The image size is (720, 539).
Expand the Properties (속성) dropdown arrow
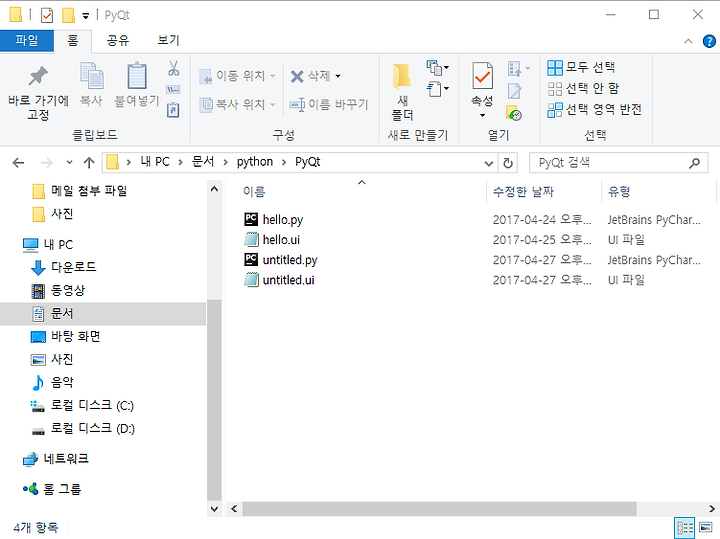483,116
